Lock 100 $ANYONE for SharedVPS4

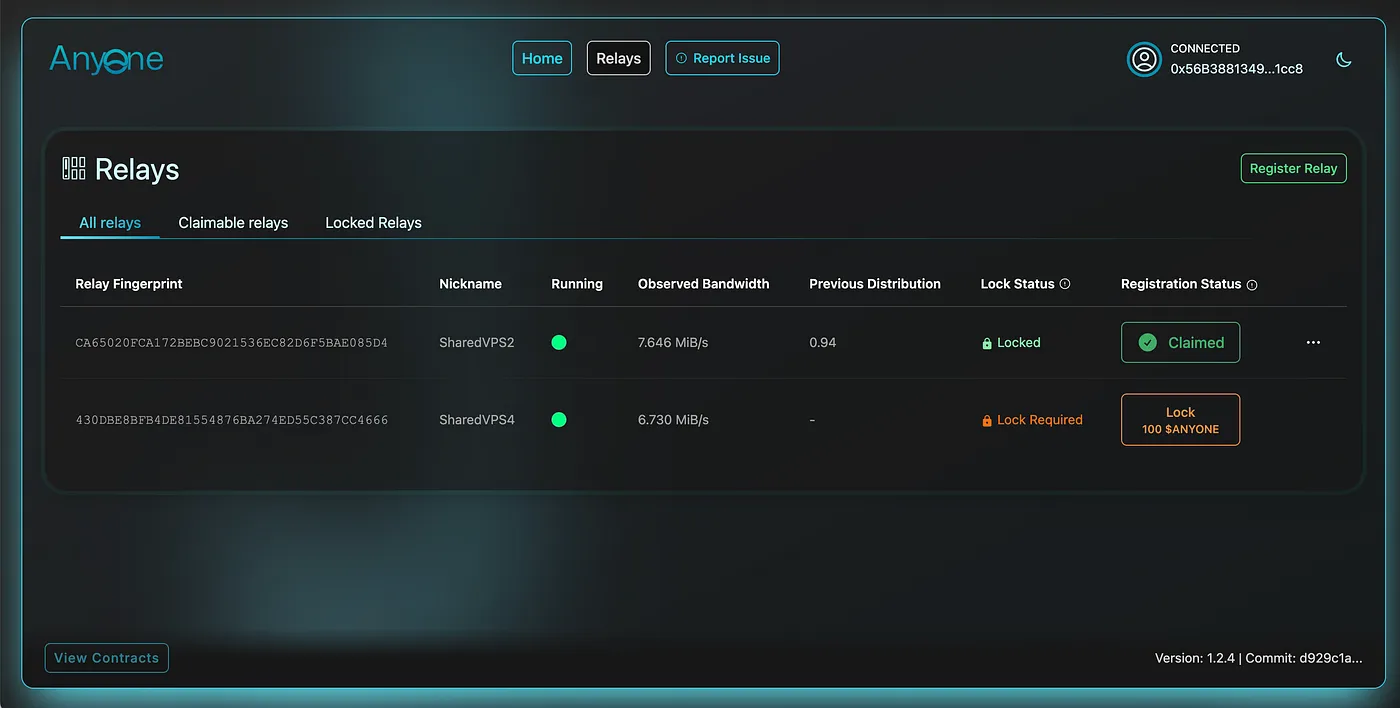1180,420
